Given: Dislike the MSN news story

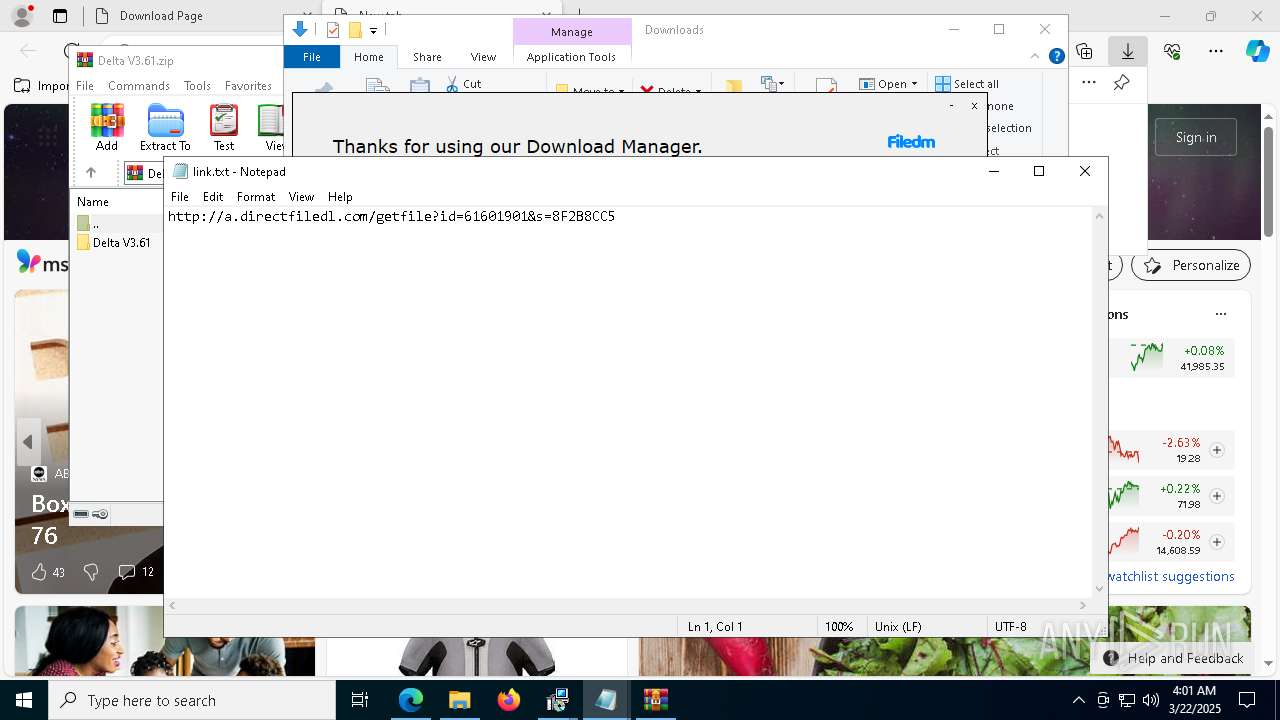Looking at the screenshot, I should 91,572.
